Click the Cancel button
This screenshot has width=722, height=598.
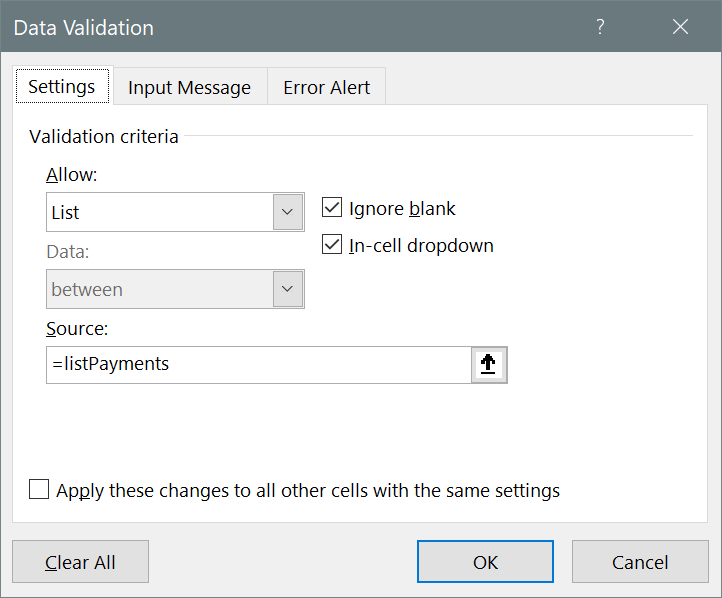pyautogui.click(x=640, y=562)
